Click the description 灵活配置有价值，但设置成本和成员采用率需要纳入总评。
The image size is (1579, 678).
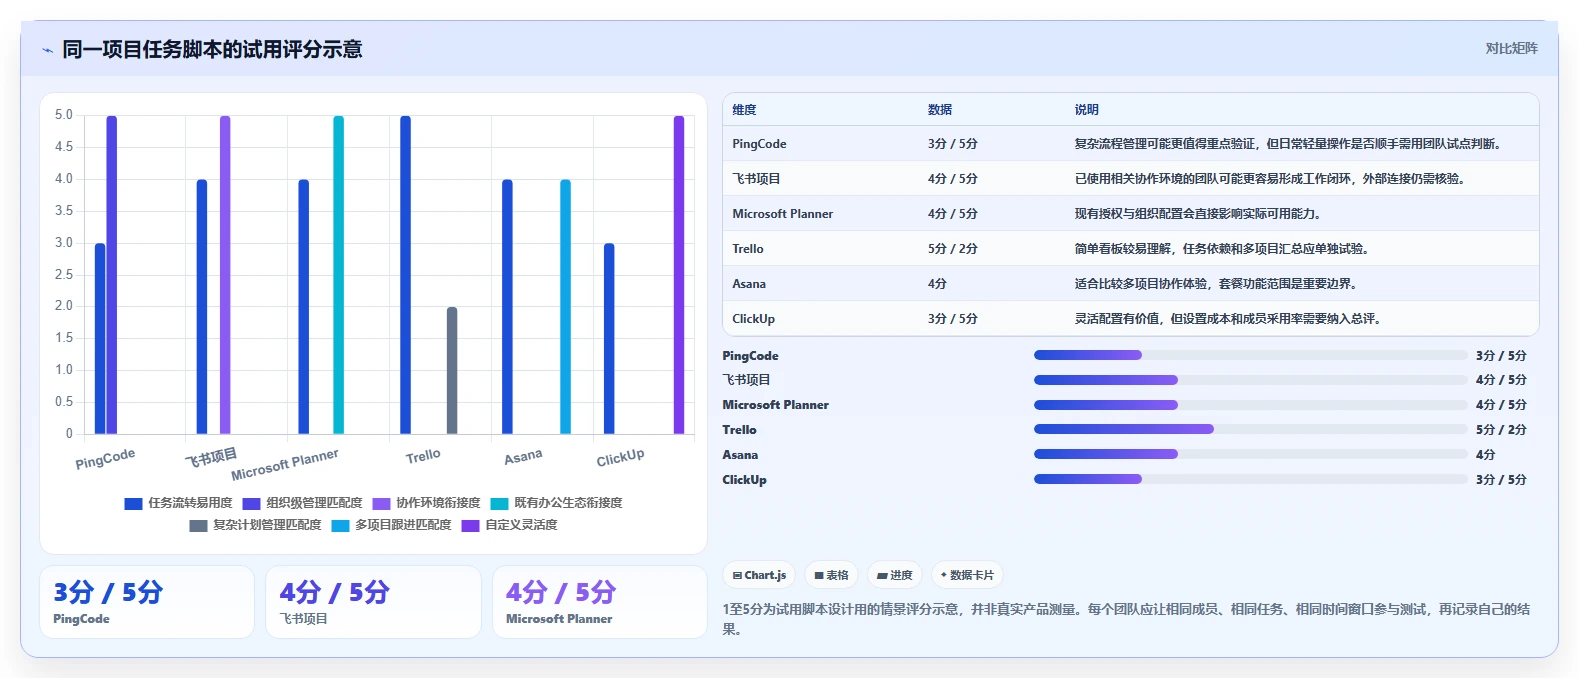[1228, 319]
